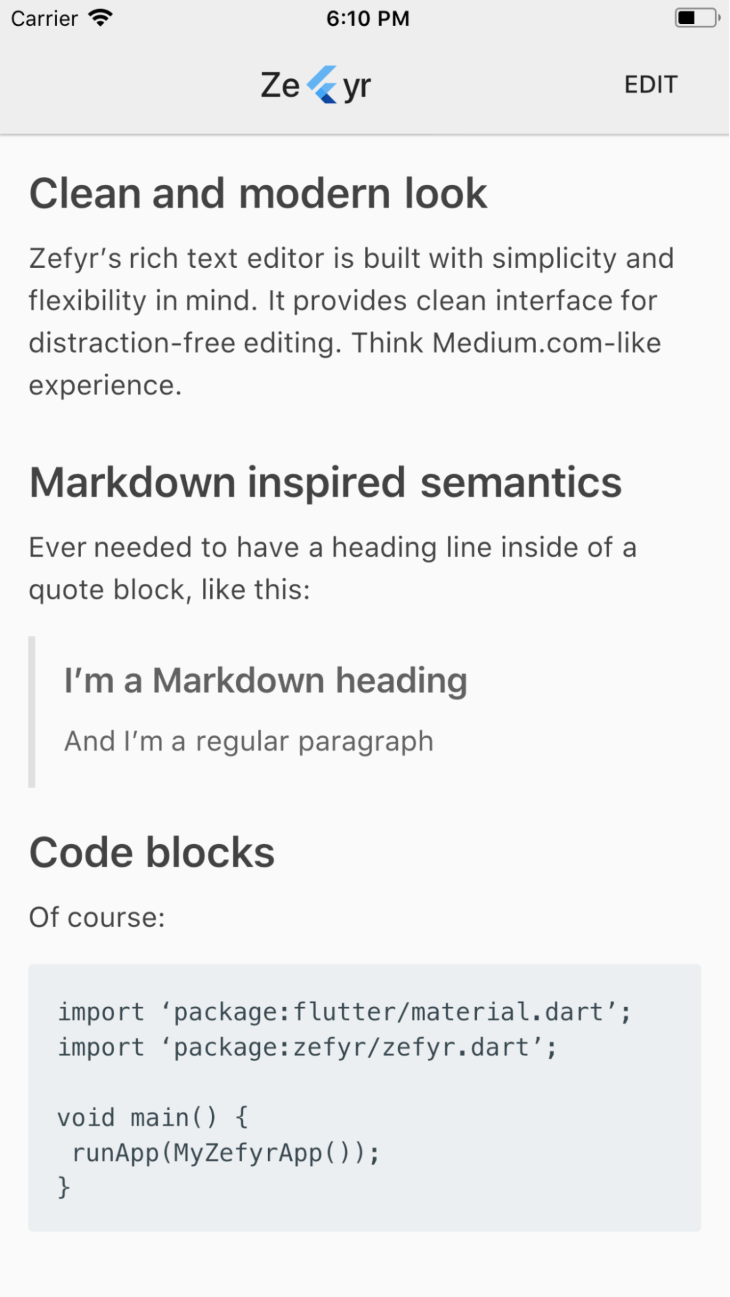Place cursor in "Clean and modern look" heading
Screen dimensions: 730x1297
[258, 194]
